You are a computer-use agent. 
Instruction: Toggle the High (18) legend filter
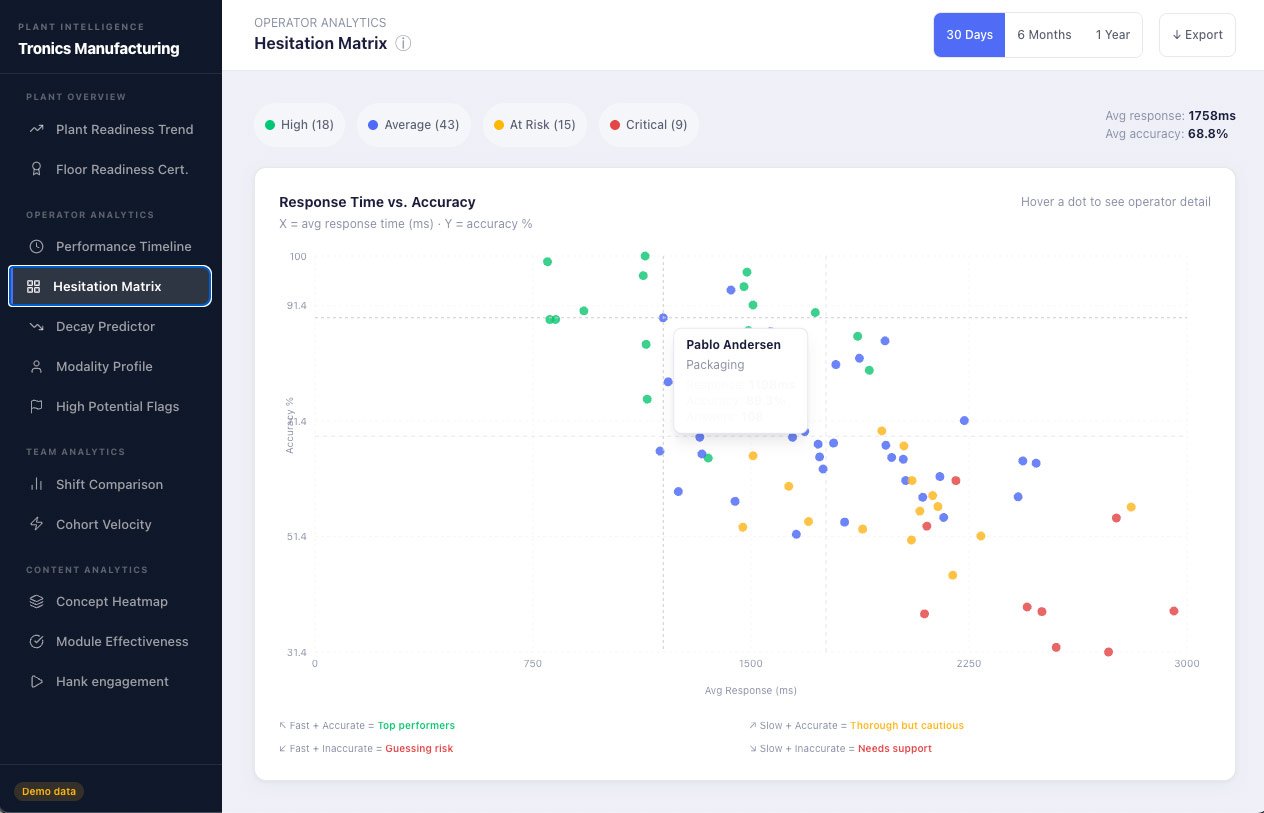(299, 125)
